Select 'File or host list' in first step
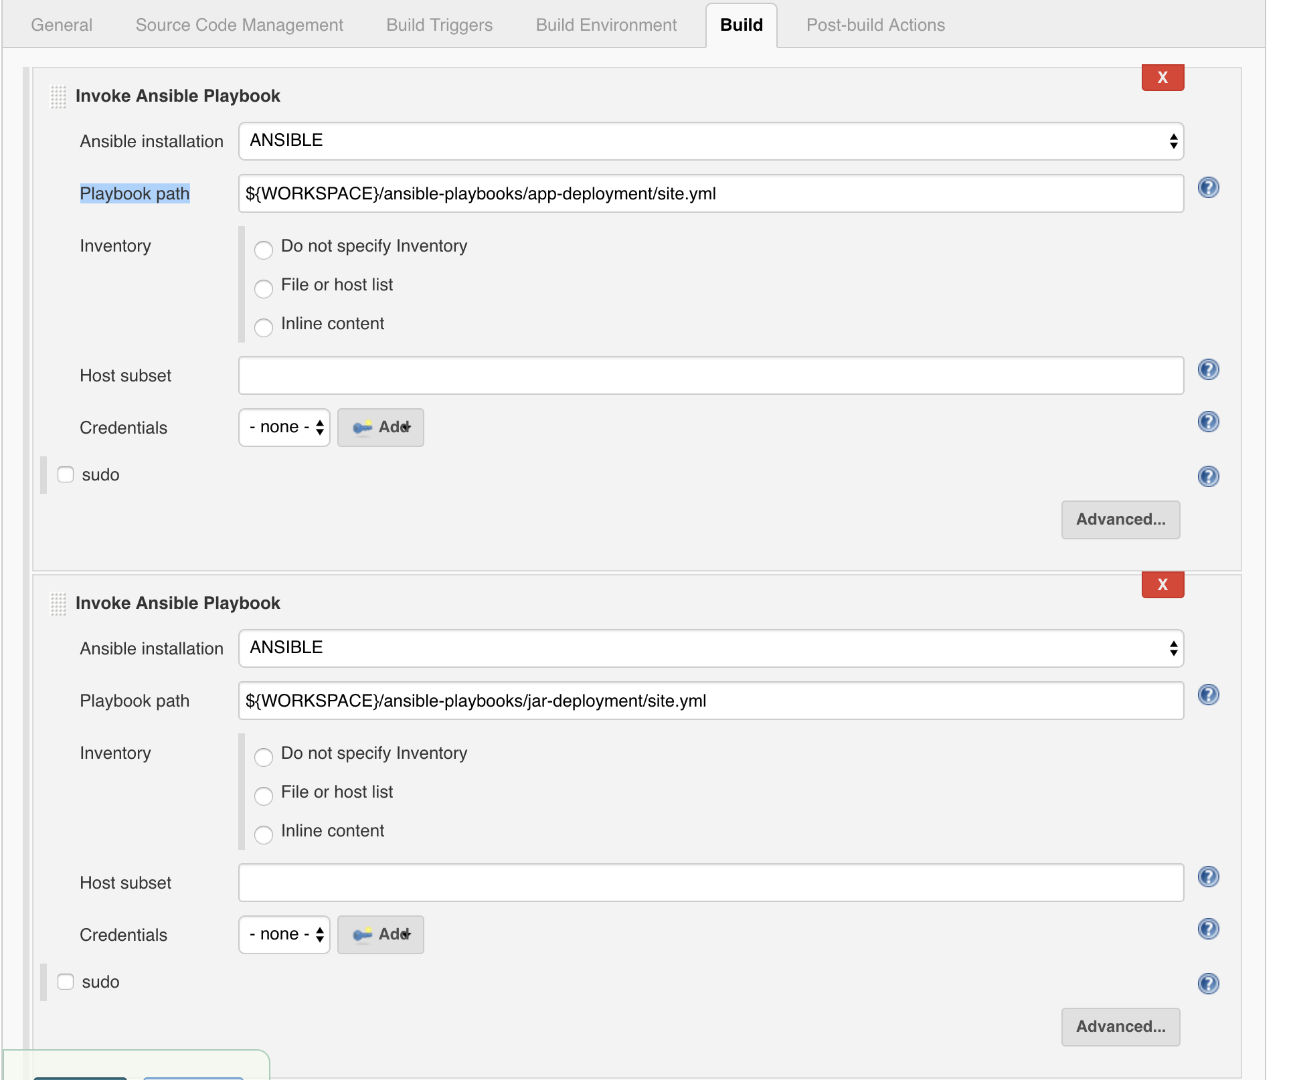The image size is (1293, 1080). tap(264, 288)
